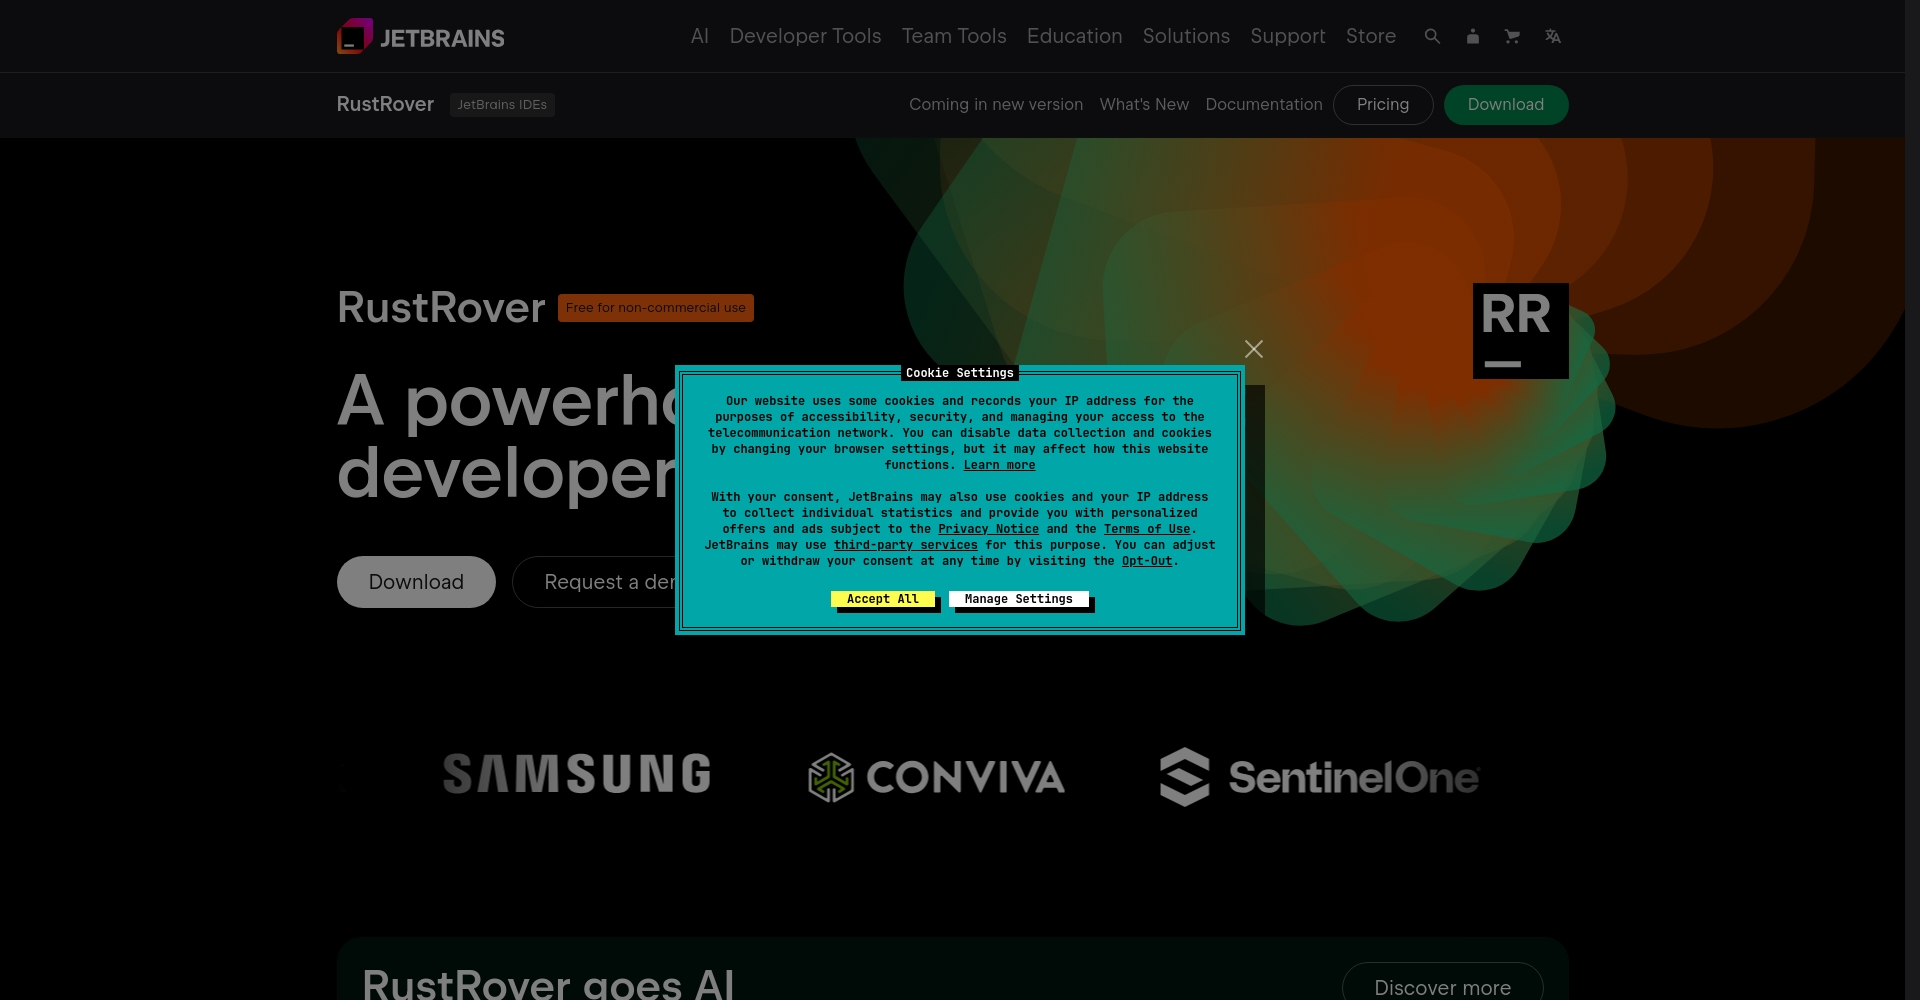
Task: Open Manage Settings for cookies
Action: 1019,599
